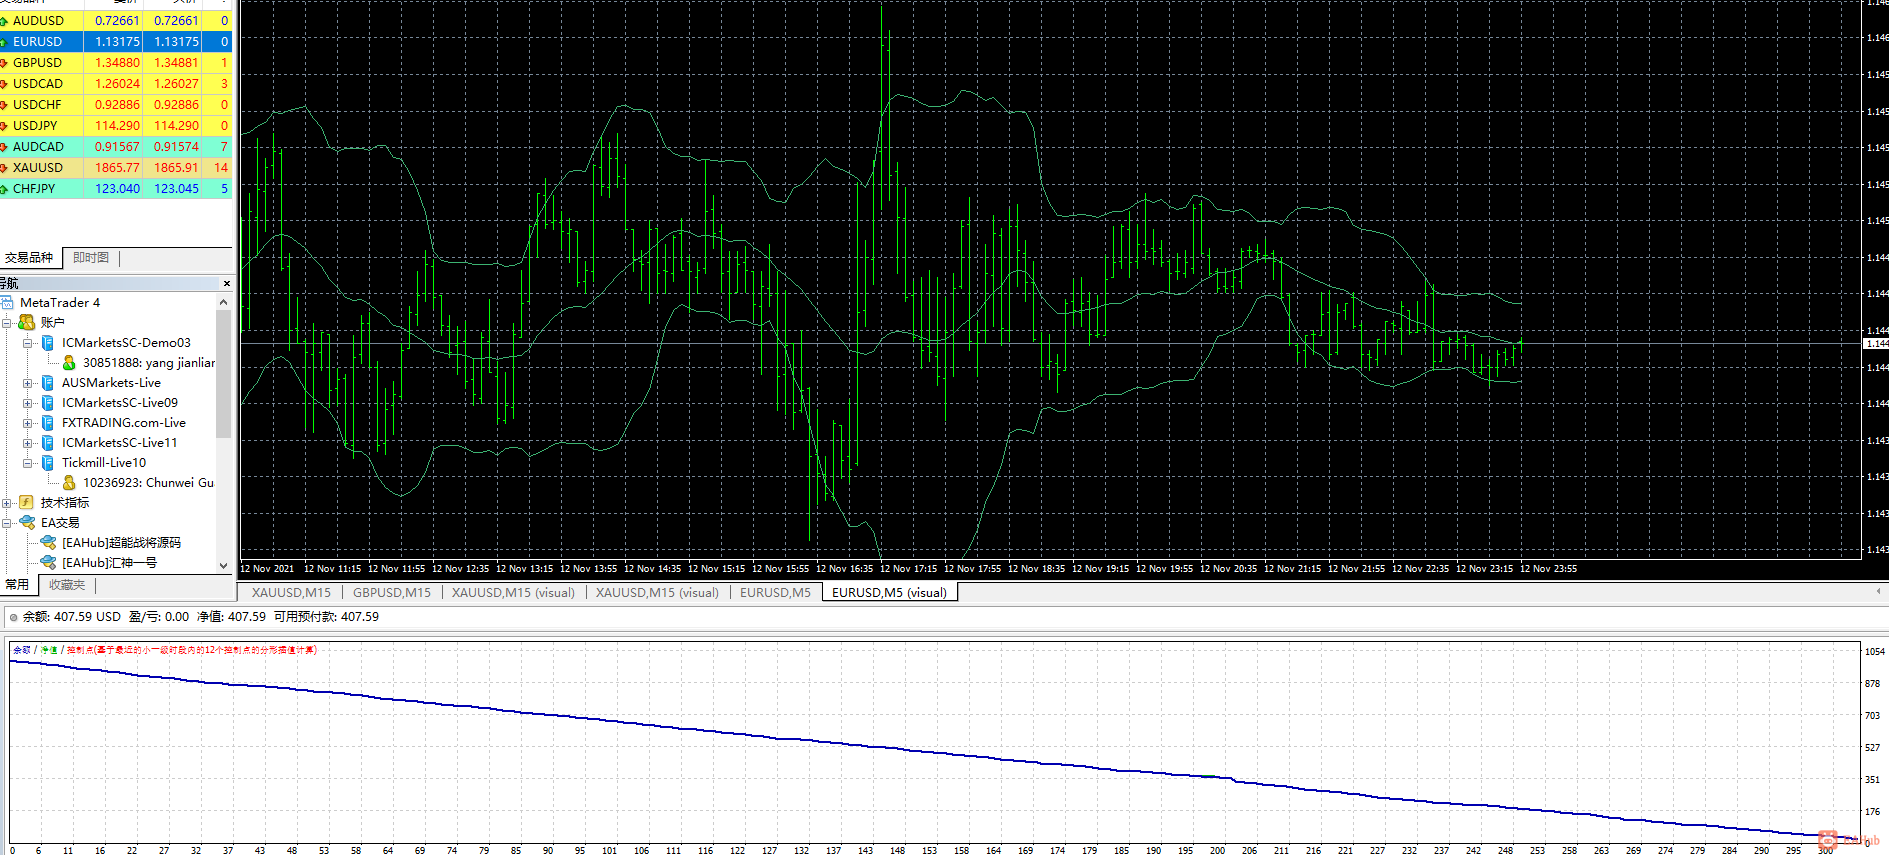
Task: Click the AUDCAD price 0.91574
Action: click(176, 147)
